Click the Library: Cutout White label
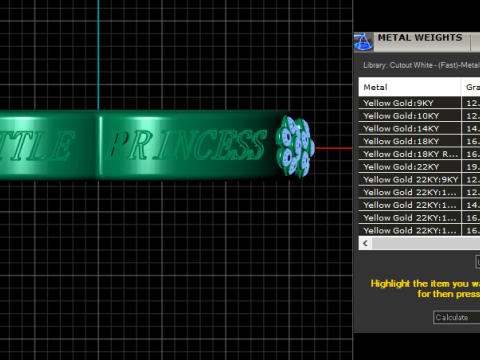480x360 pixels. point(421,65)
